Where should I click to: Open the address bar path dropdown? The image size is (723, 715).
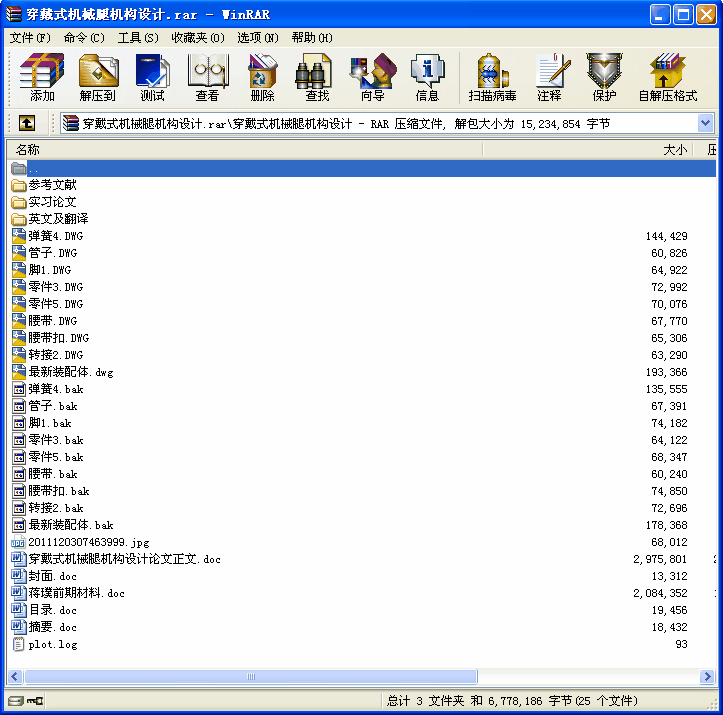705,123
